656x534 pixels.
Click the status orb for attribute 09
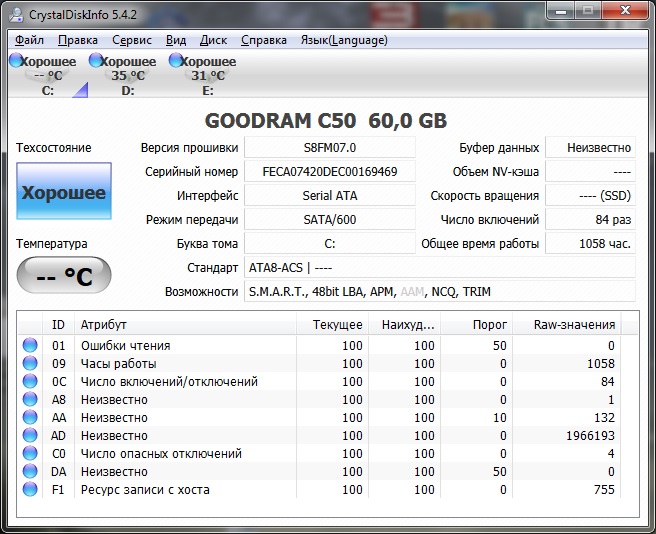point(30,363)
